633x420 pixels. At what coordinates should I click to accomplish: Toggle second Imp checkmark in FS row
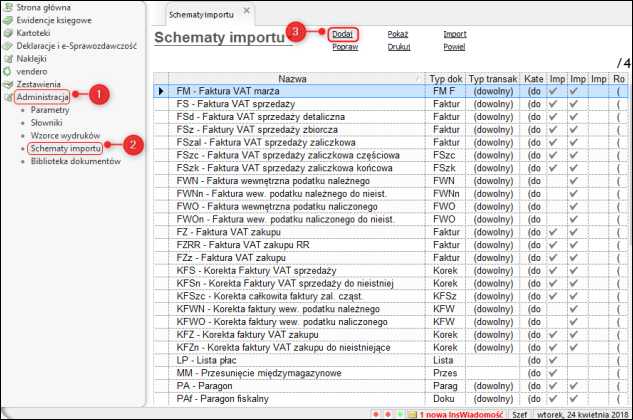click(574, 104)
